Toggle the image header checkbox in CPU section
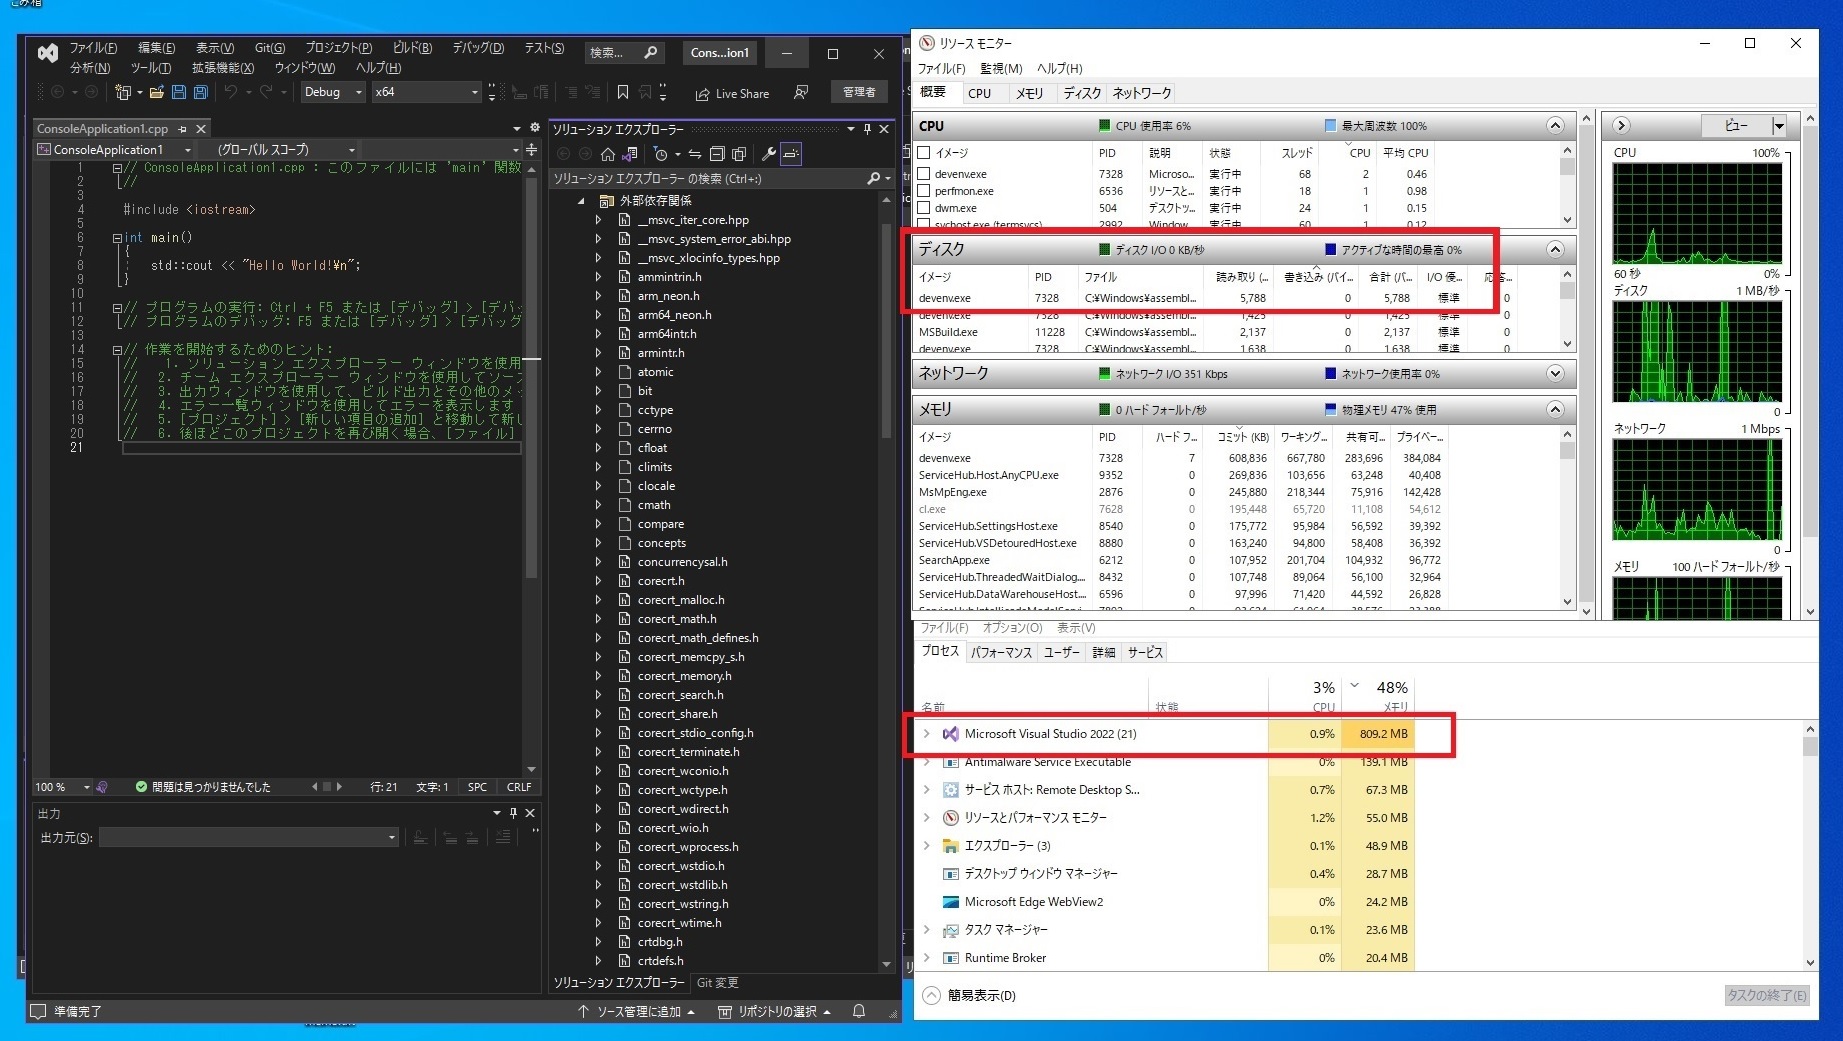This screenshot has height=1041, width=1843. point(924,153)
